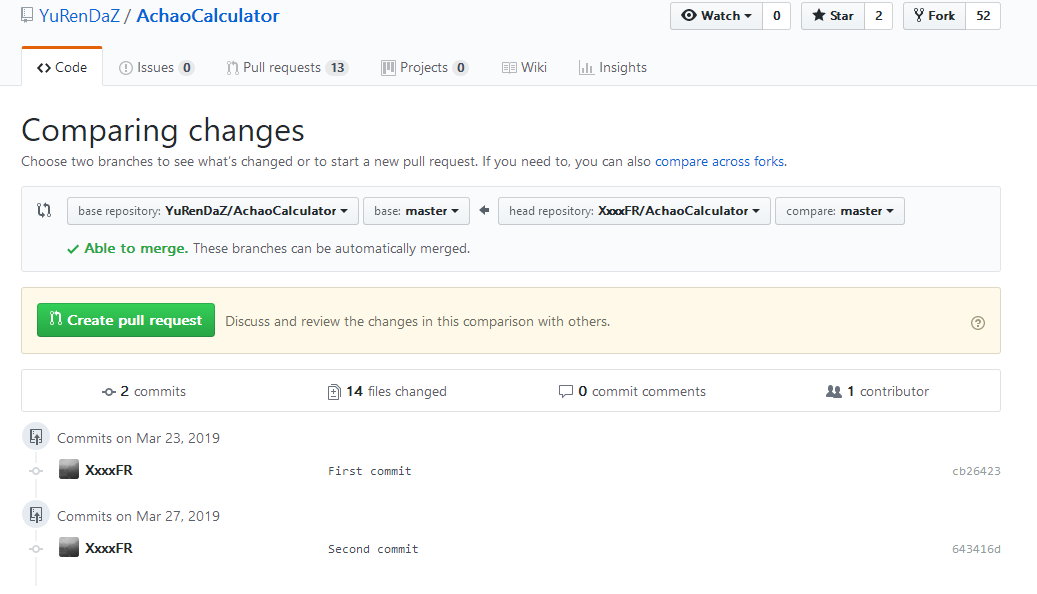Open XxxxFR author link on First commit row

point(108,470)
